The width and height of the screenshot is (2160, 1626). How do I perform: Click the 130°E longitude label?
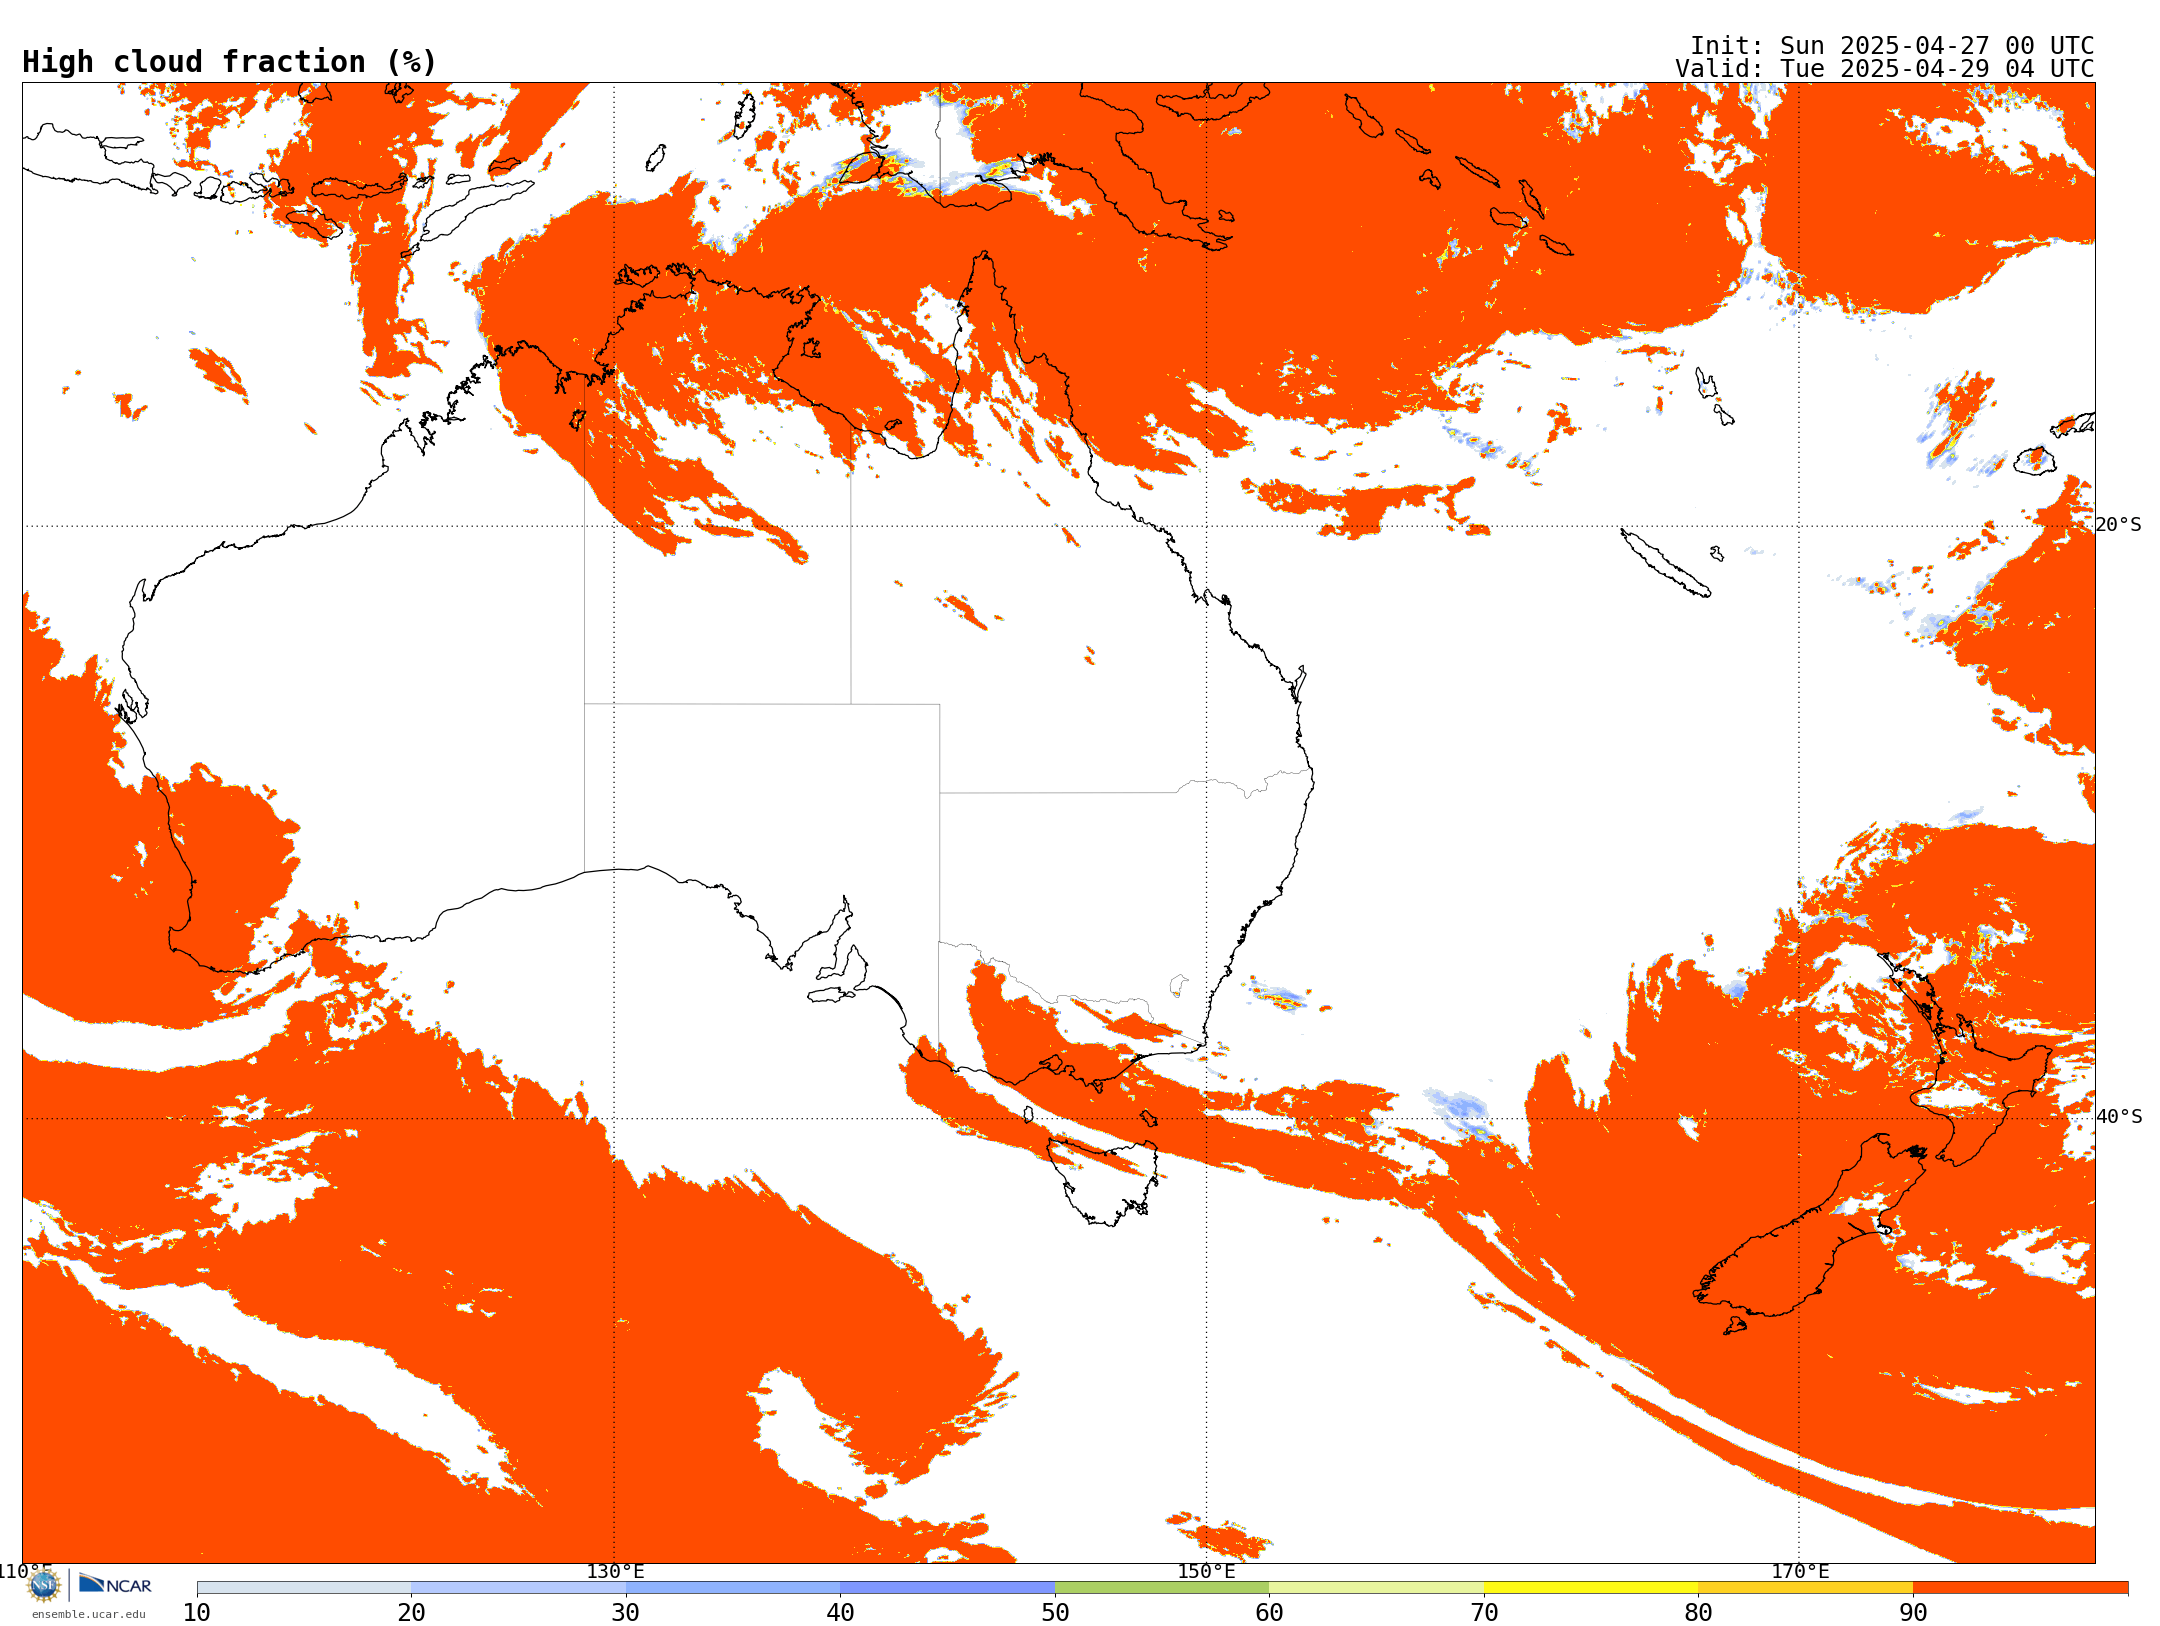(615, 1572)
